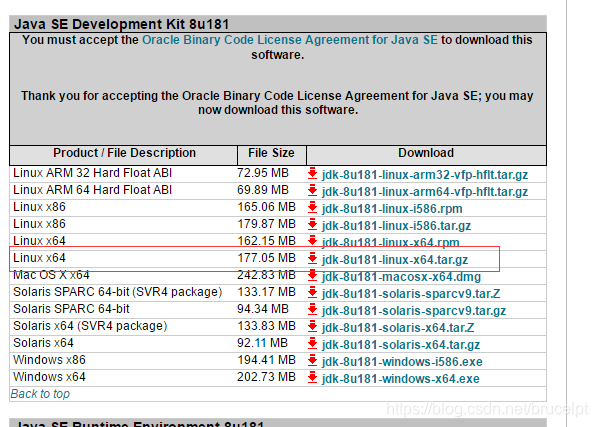The image size is (598, 427).
Task: Click download arrow next to jdk-8u181-macosx-x64.dmg
Action: pyautogui.click(x=312, y=275)
